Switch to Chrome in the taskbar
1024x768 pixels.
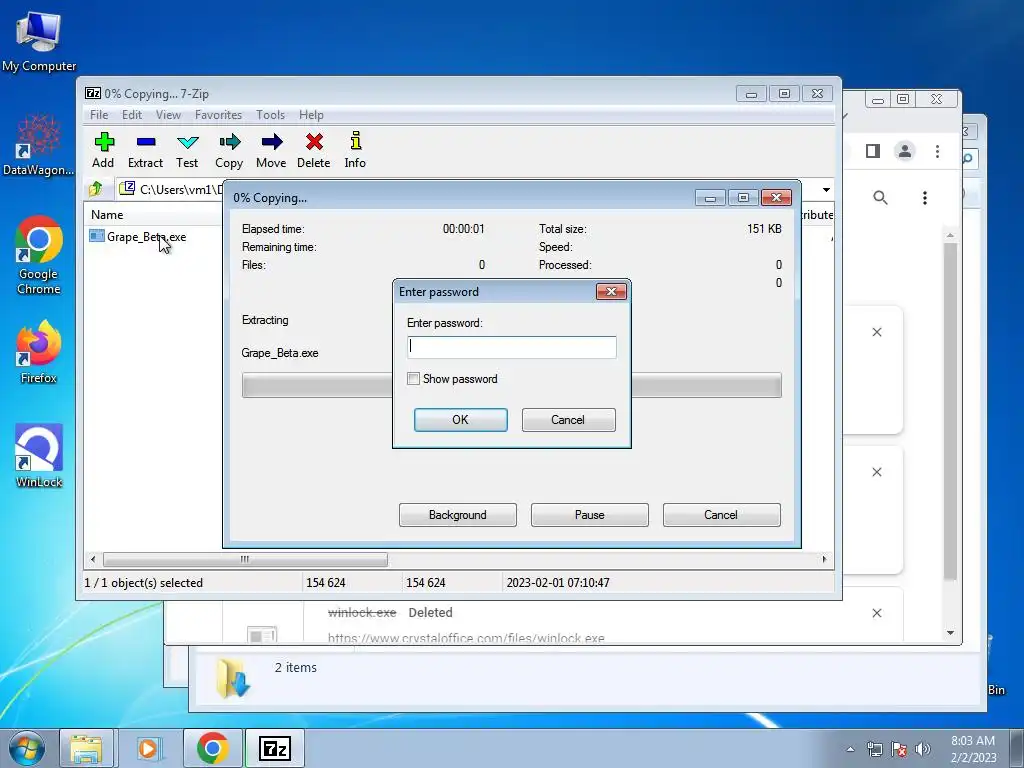pyautogui.click(x=212, y=748)
